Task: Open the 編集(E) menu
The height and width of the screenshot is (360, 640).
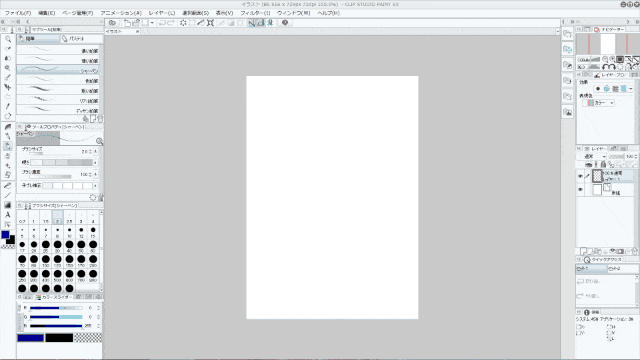Action: point(47,13)
